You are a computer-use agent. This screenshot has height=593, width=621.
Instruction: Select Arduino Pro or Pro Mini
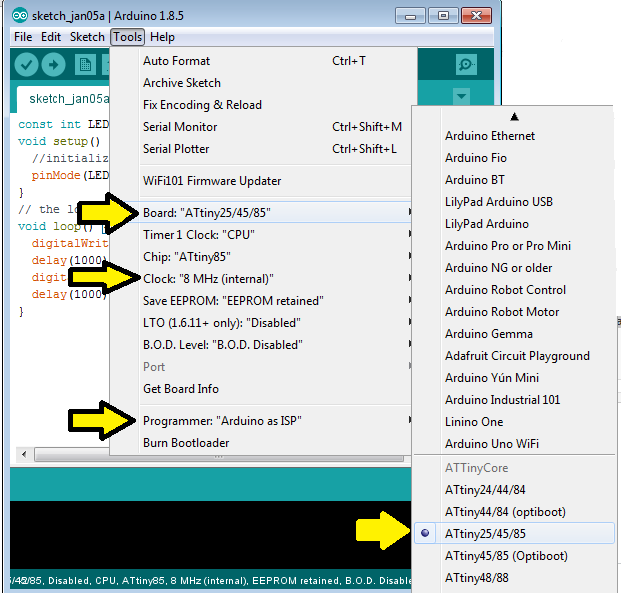click(514, 246)
